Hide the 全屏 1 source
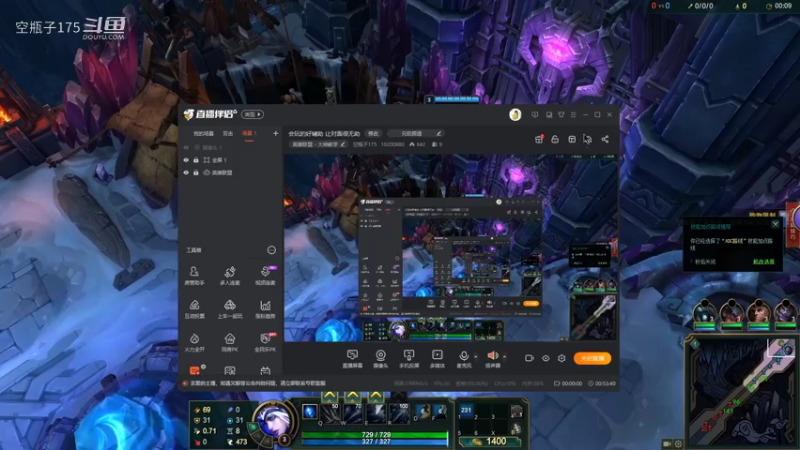 pyautogui.click(x=186, y=160)
